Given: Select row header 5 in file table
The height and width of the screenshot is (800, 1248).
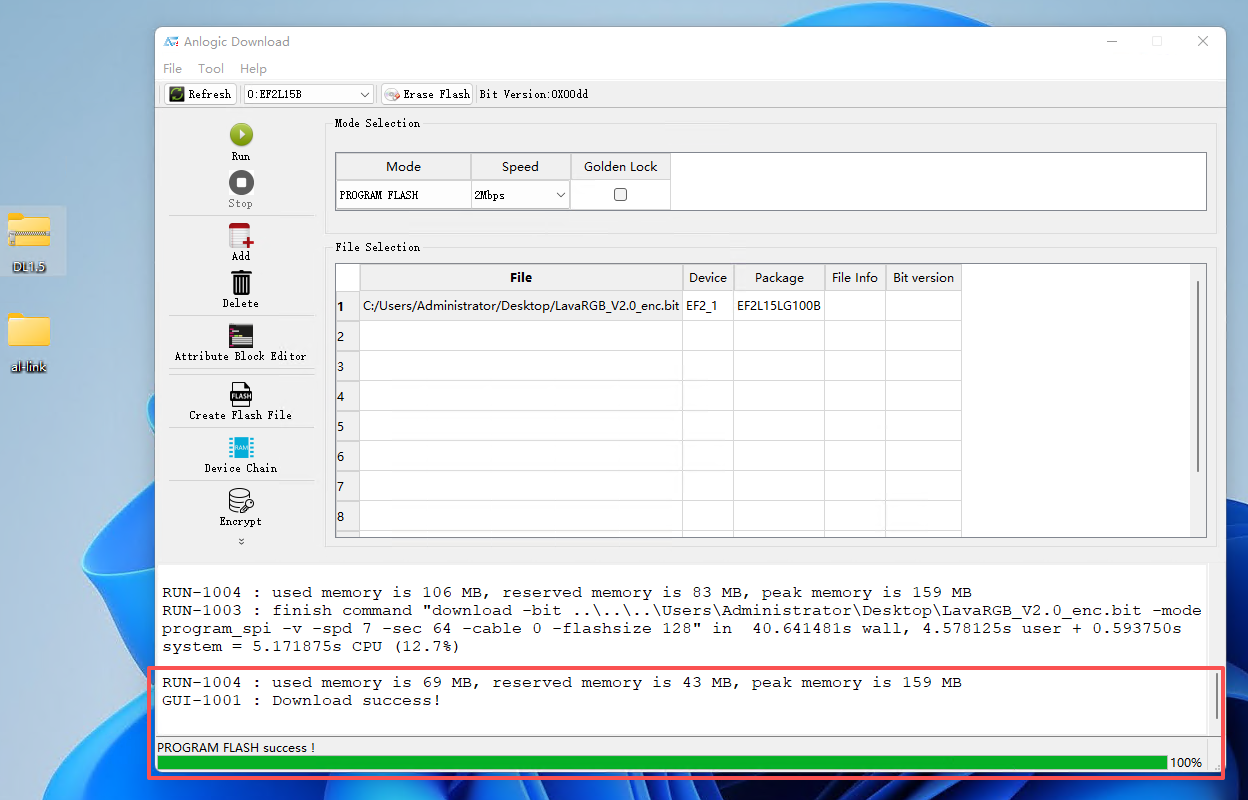Looking at the screenshot, I should (x=347, y=426).
